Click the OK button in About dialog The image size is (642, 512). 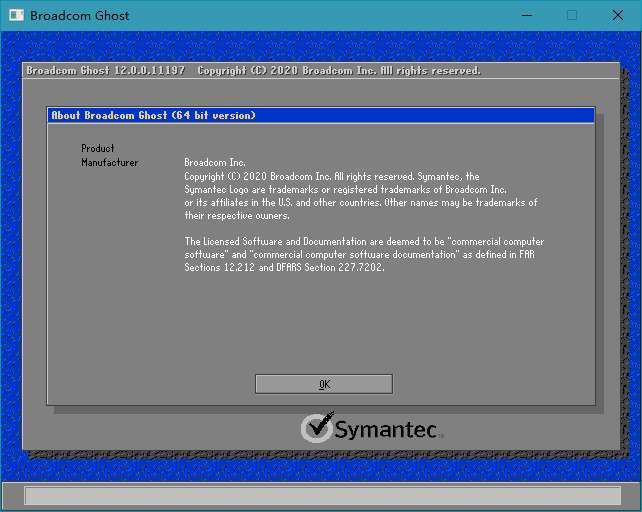[323, 384]
